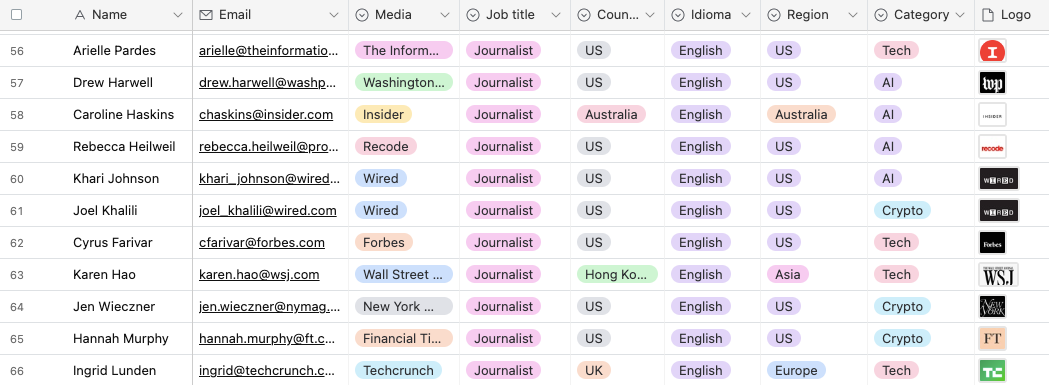The image size is (1049, 385).
Task: Toggle the select-all checkbox in header
Action: pyautogui.click(x=17, y=15)
